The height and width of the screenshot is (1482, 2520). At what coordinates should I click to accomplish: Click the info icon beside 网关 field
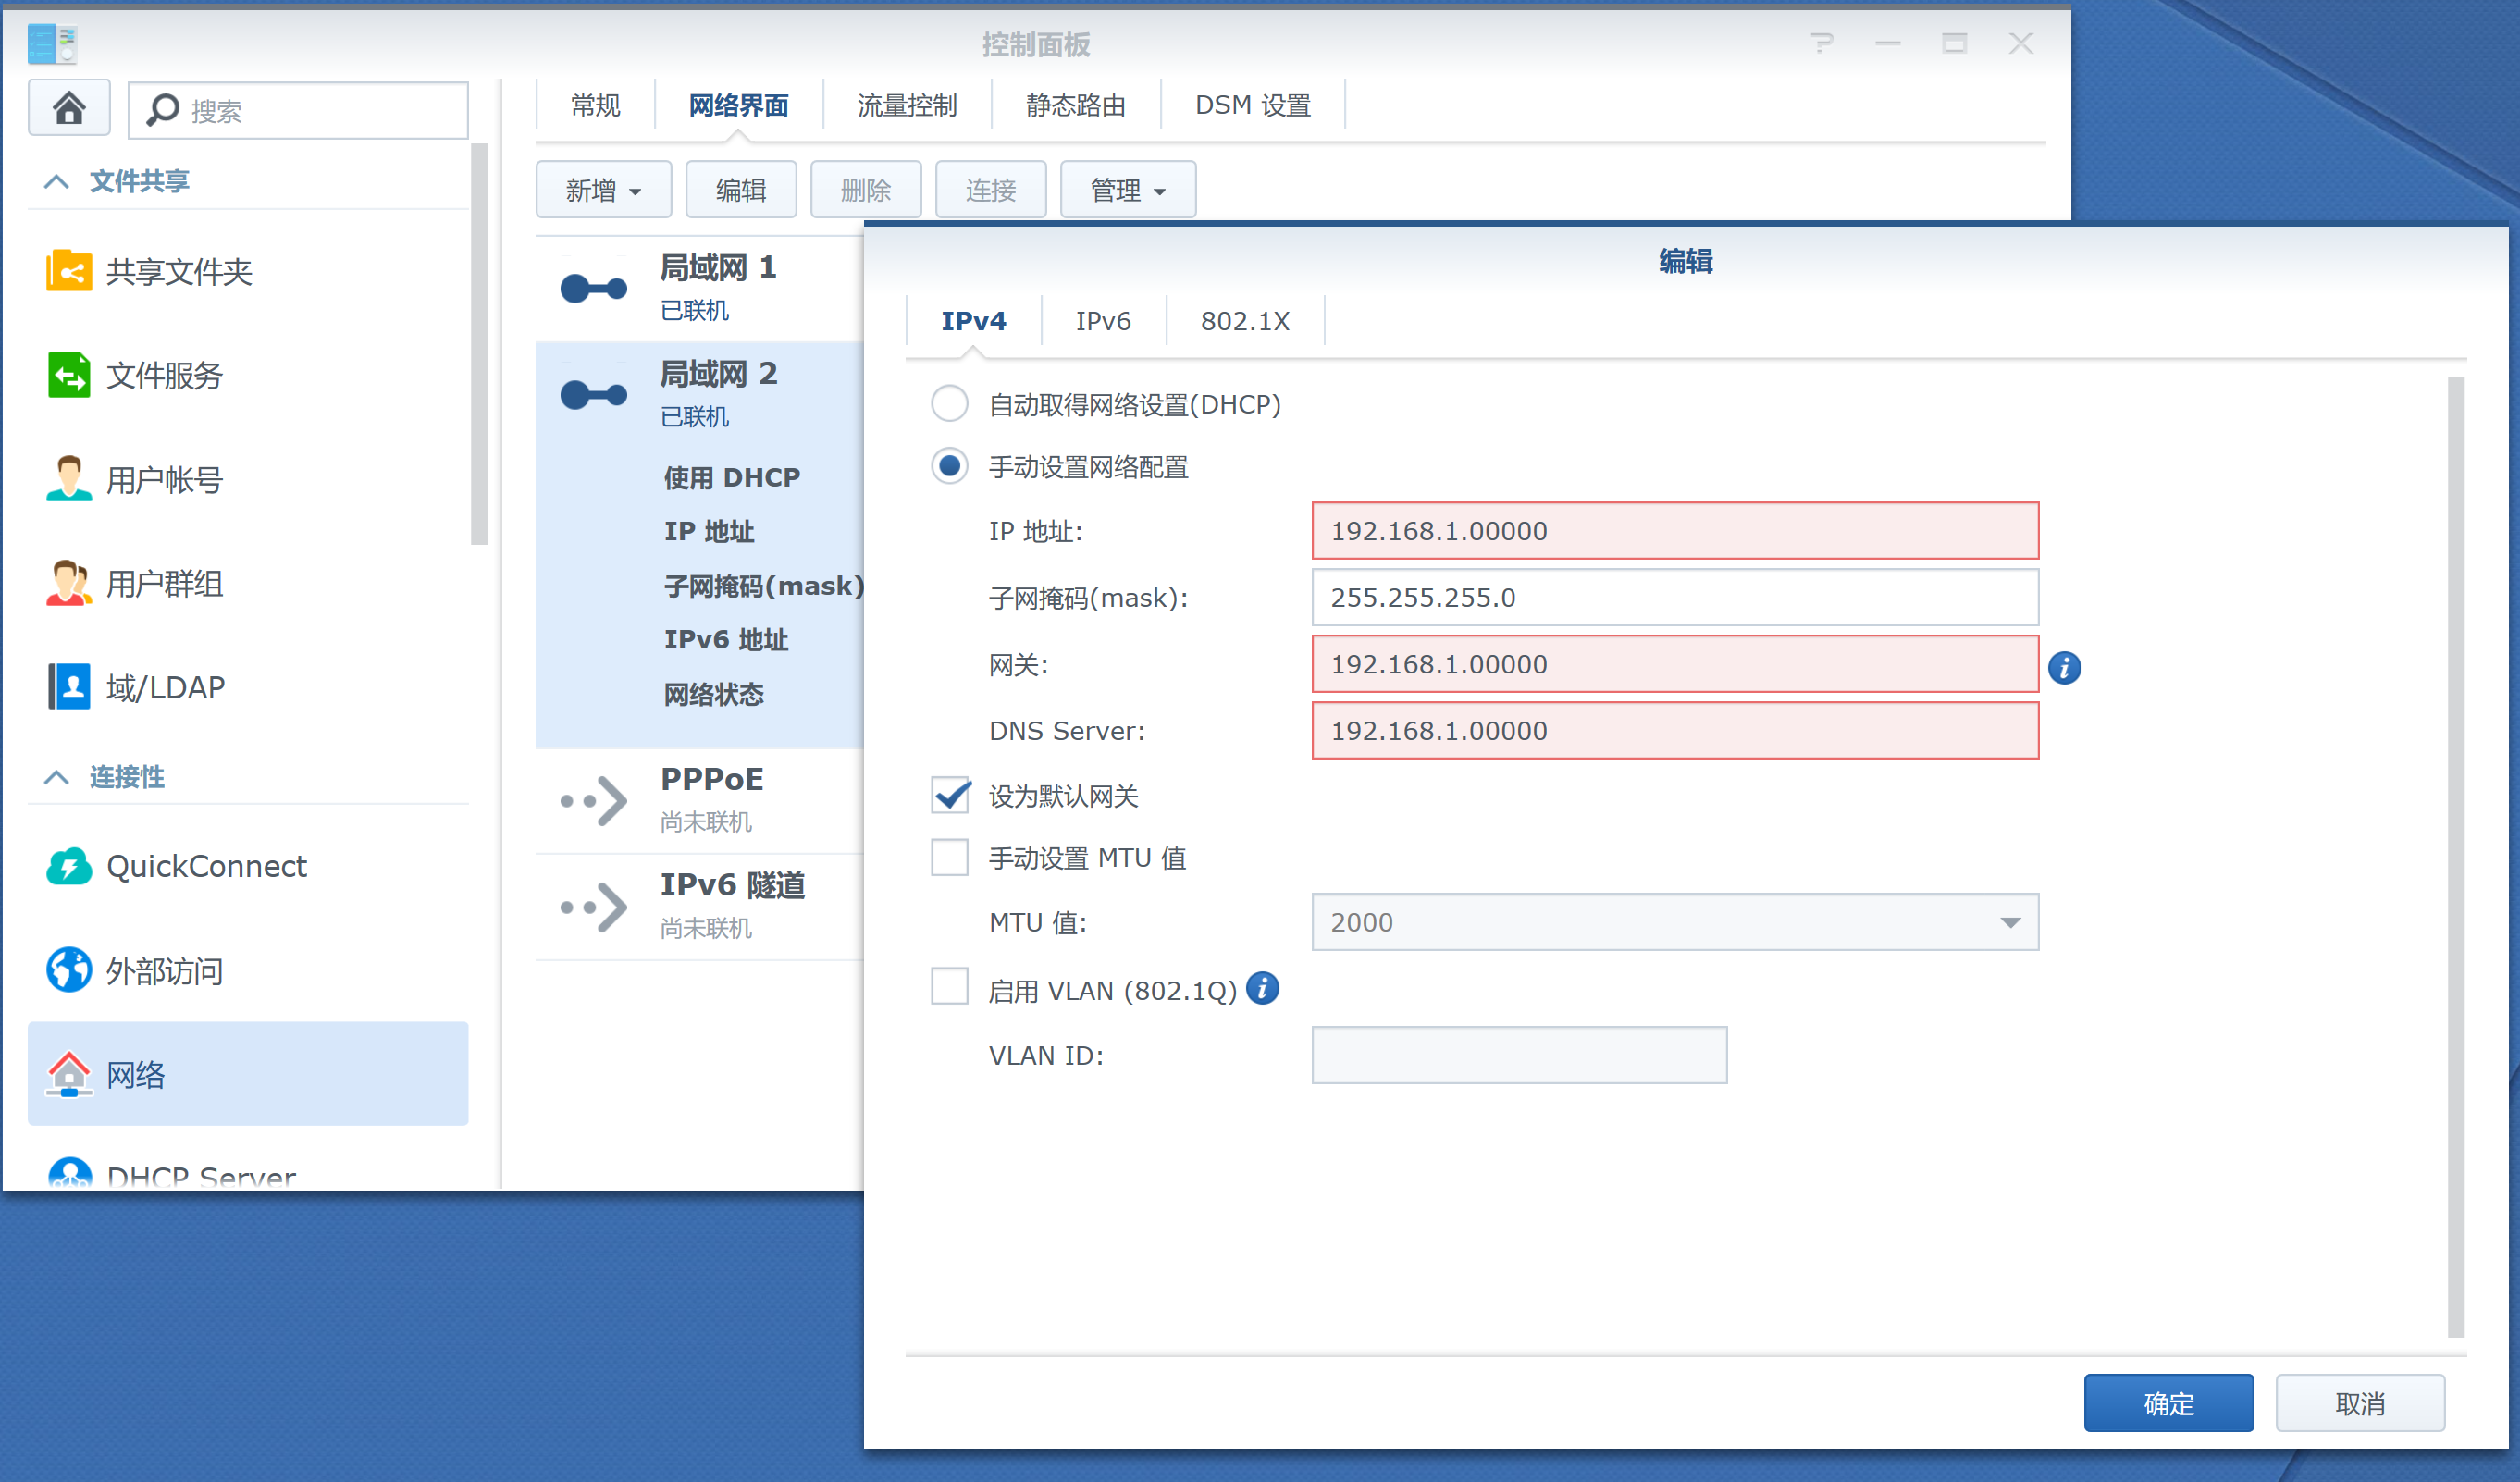pos(2064,667)
